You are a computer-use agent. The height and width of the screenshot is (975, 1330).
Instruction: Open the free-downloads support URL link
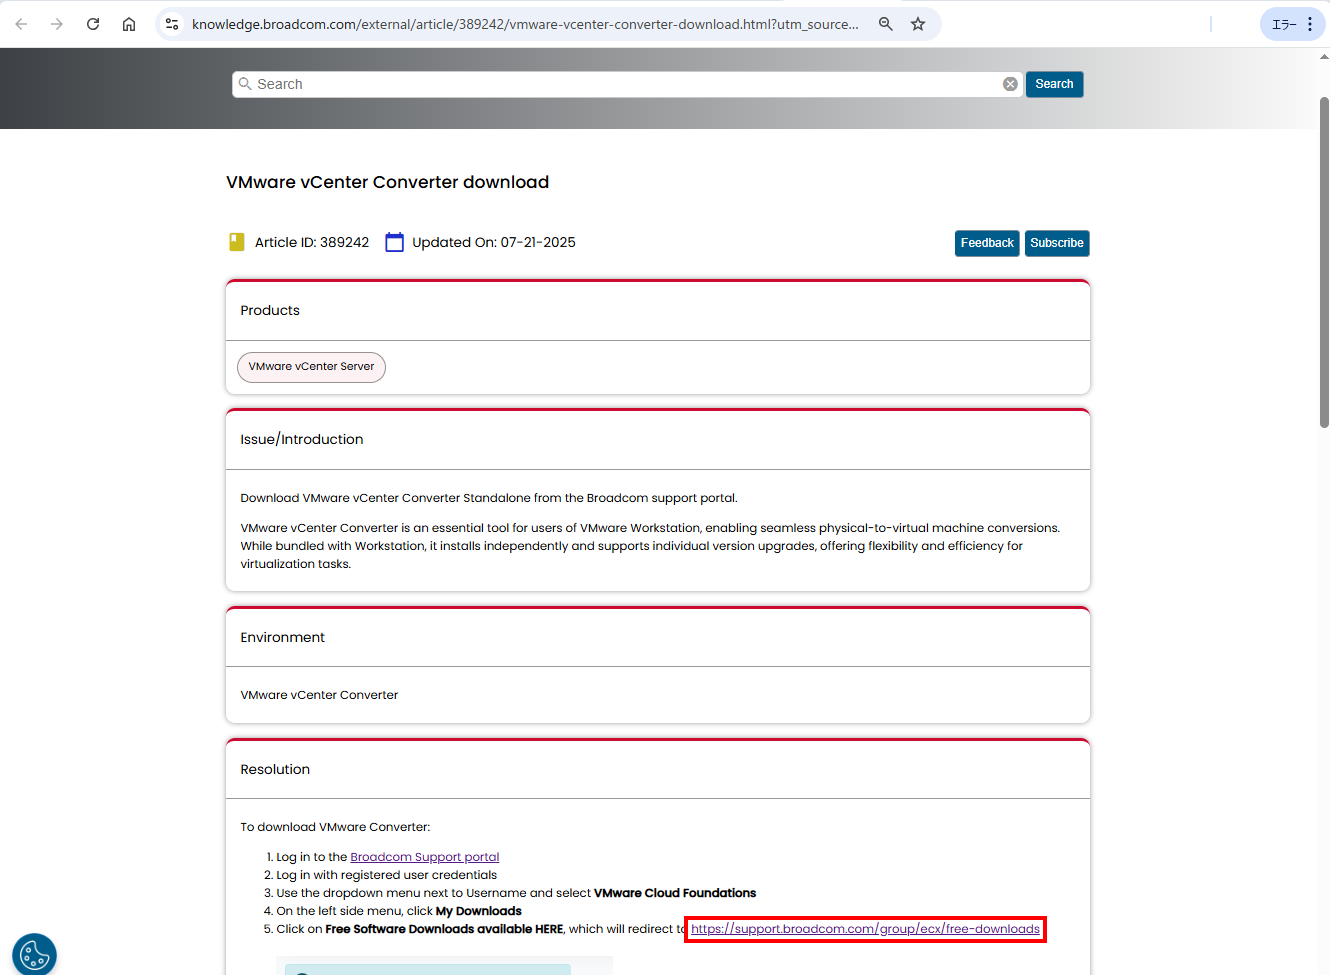point(865,929)
